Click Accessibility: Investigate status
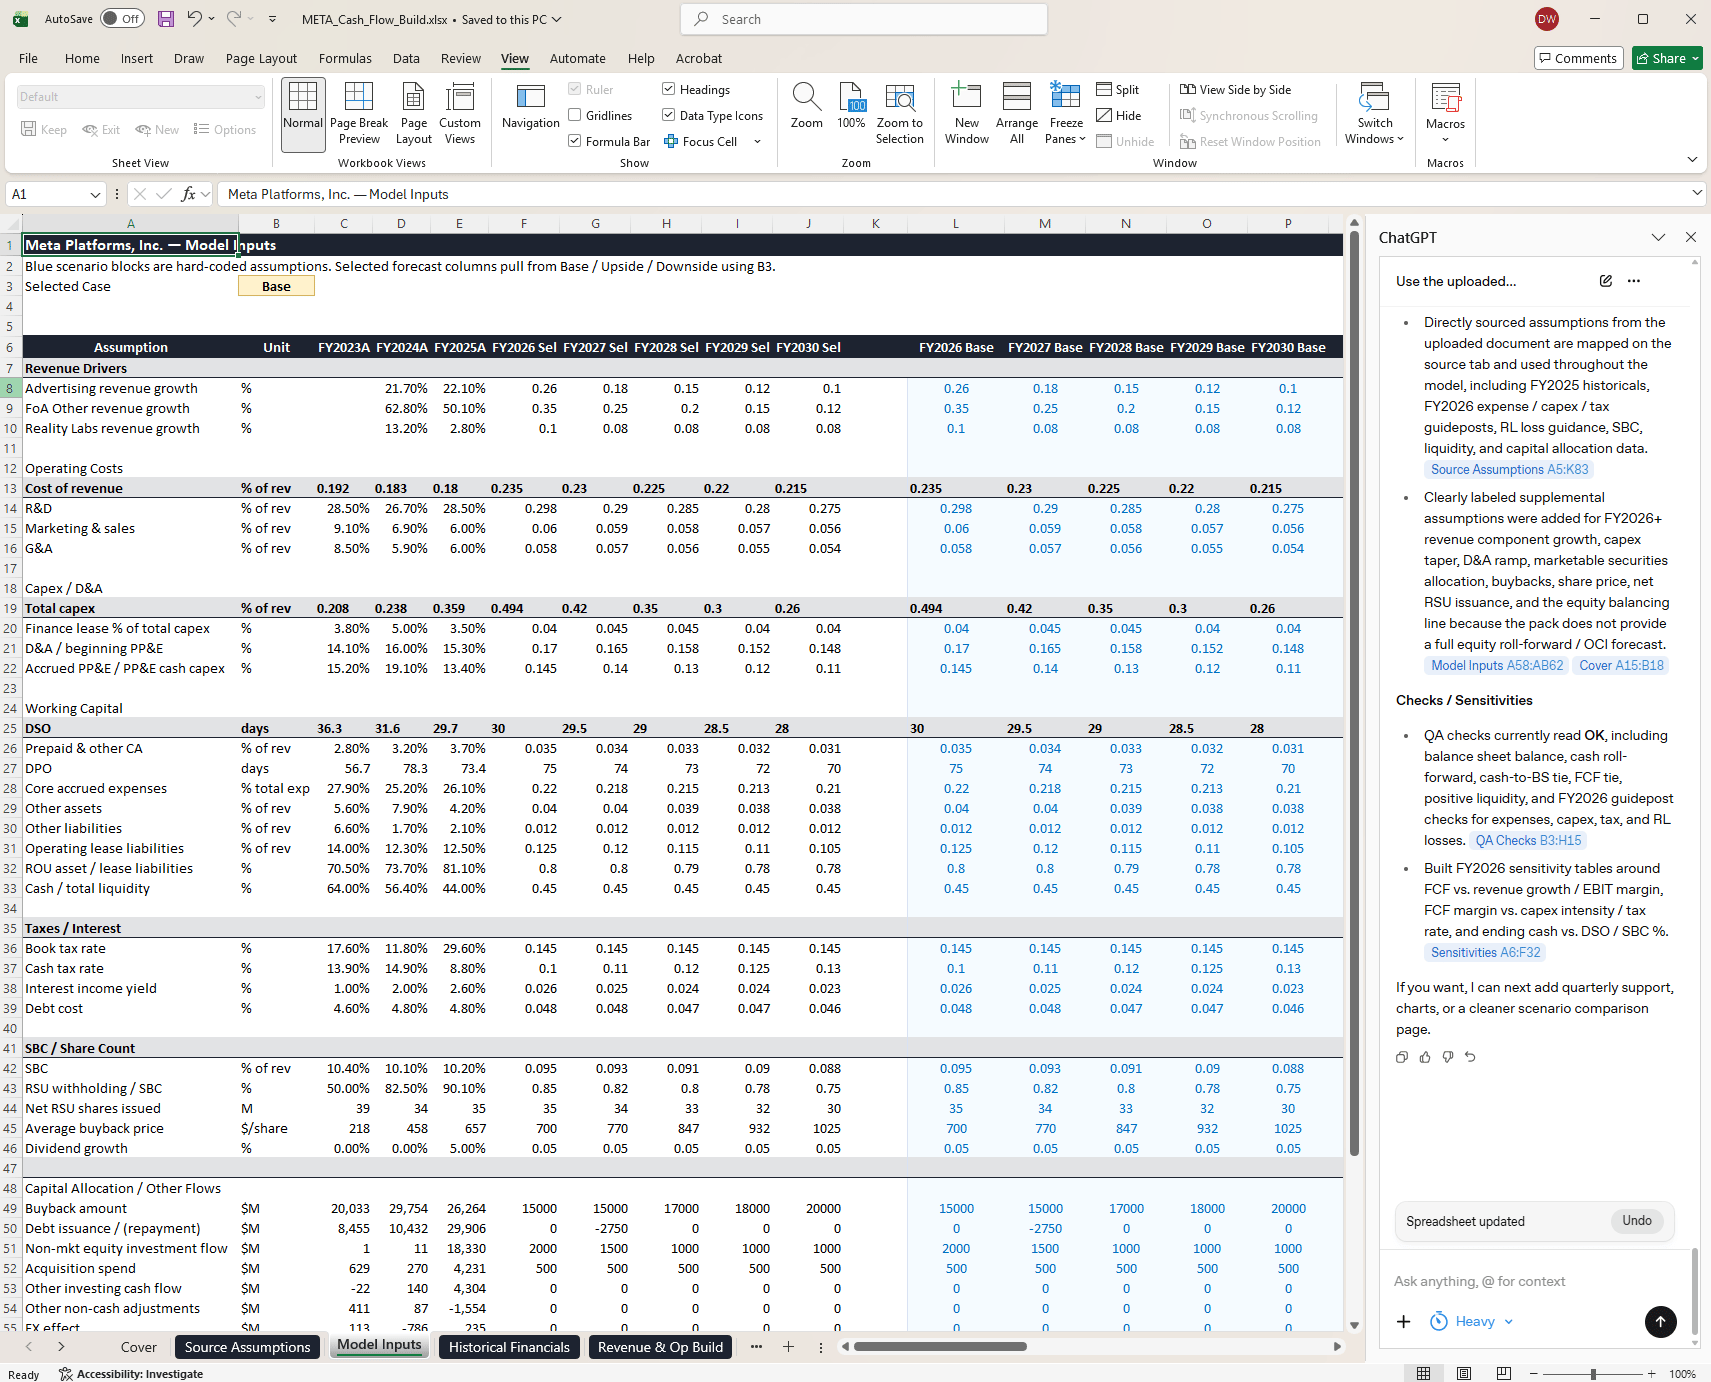The image size is (1711, 1382). pos(131,1374)
